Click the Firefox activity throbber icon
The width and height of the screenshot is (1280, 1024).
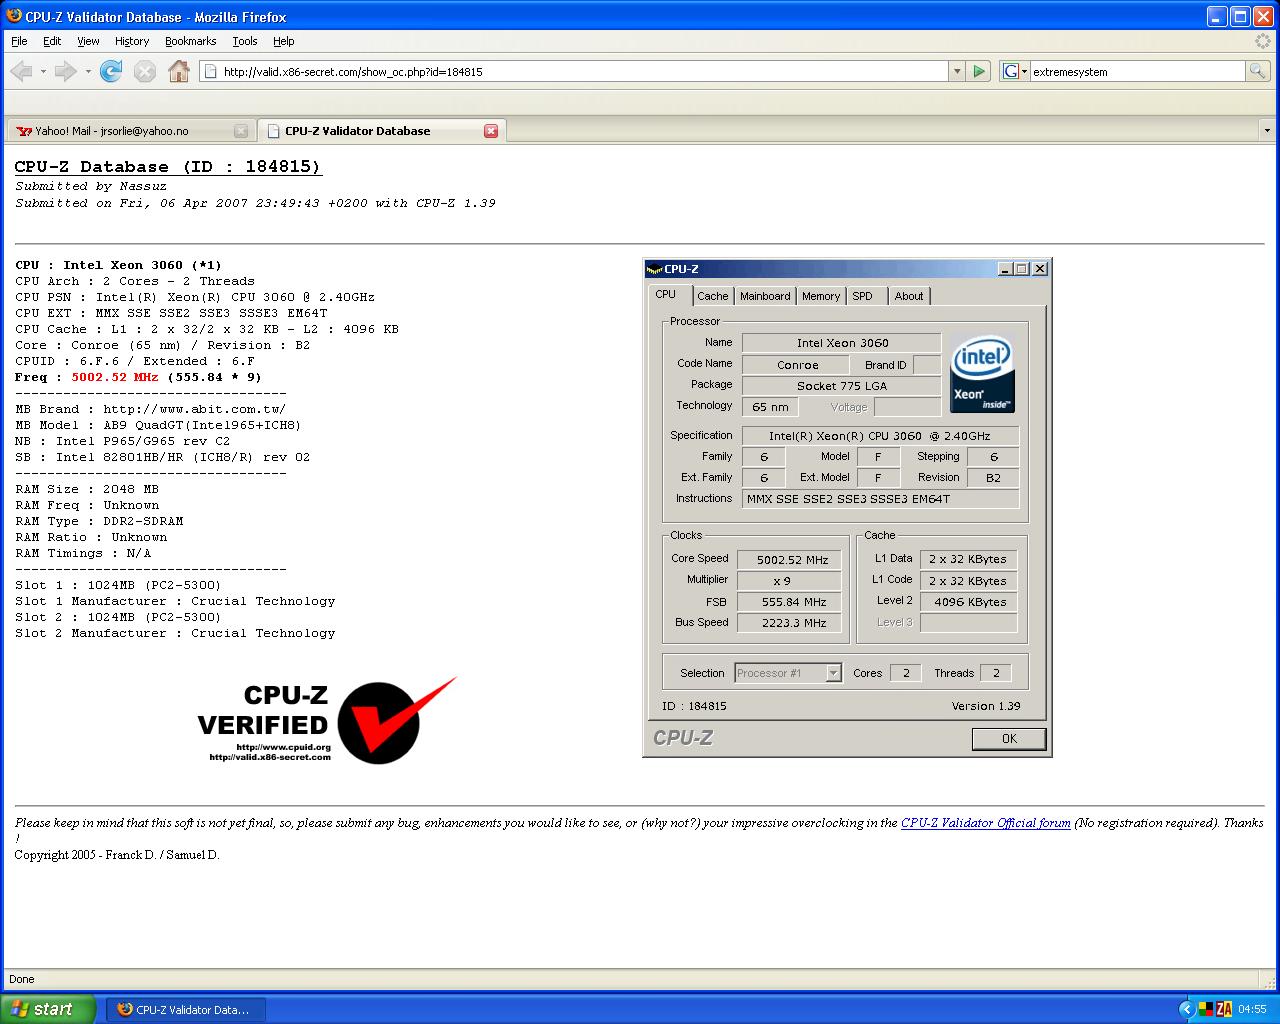click(1264, 41)
